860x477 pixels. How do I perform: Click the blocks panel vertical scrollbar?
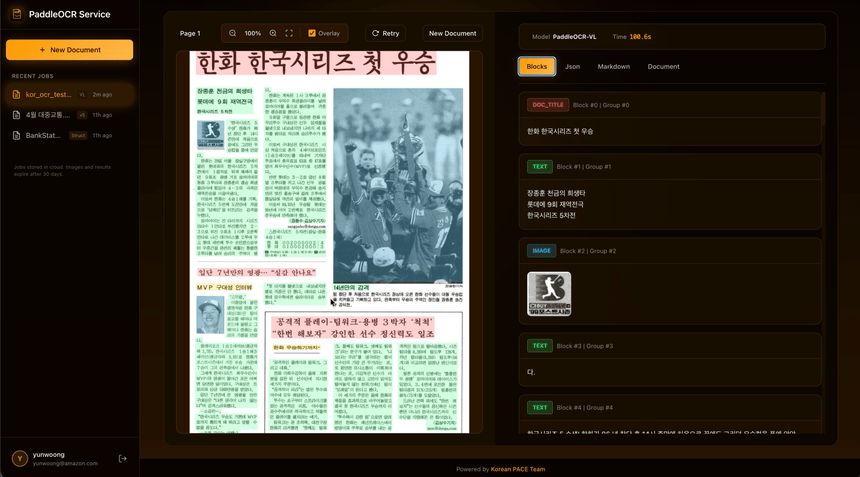pos(823,110)
